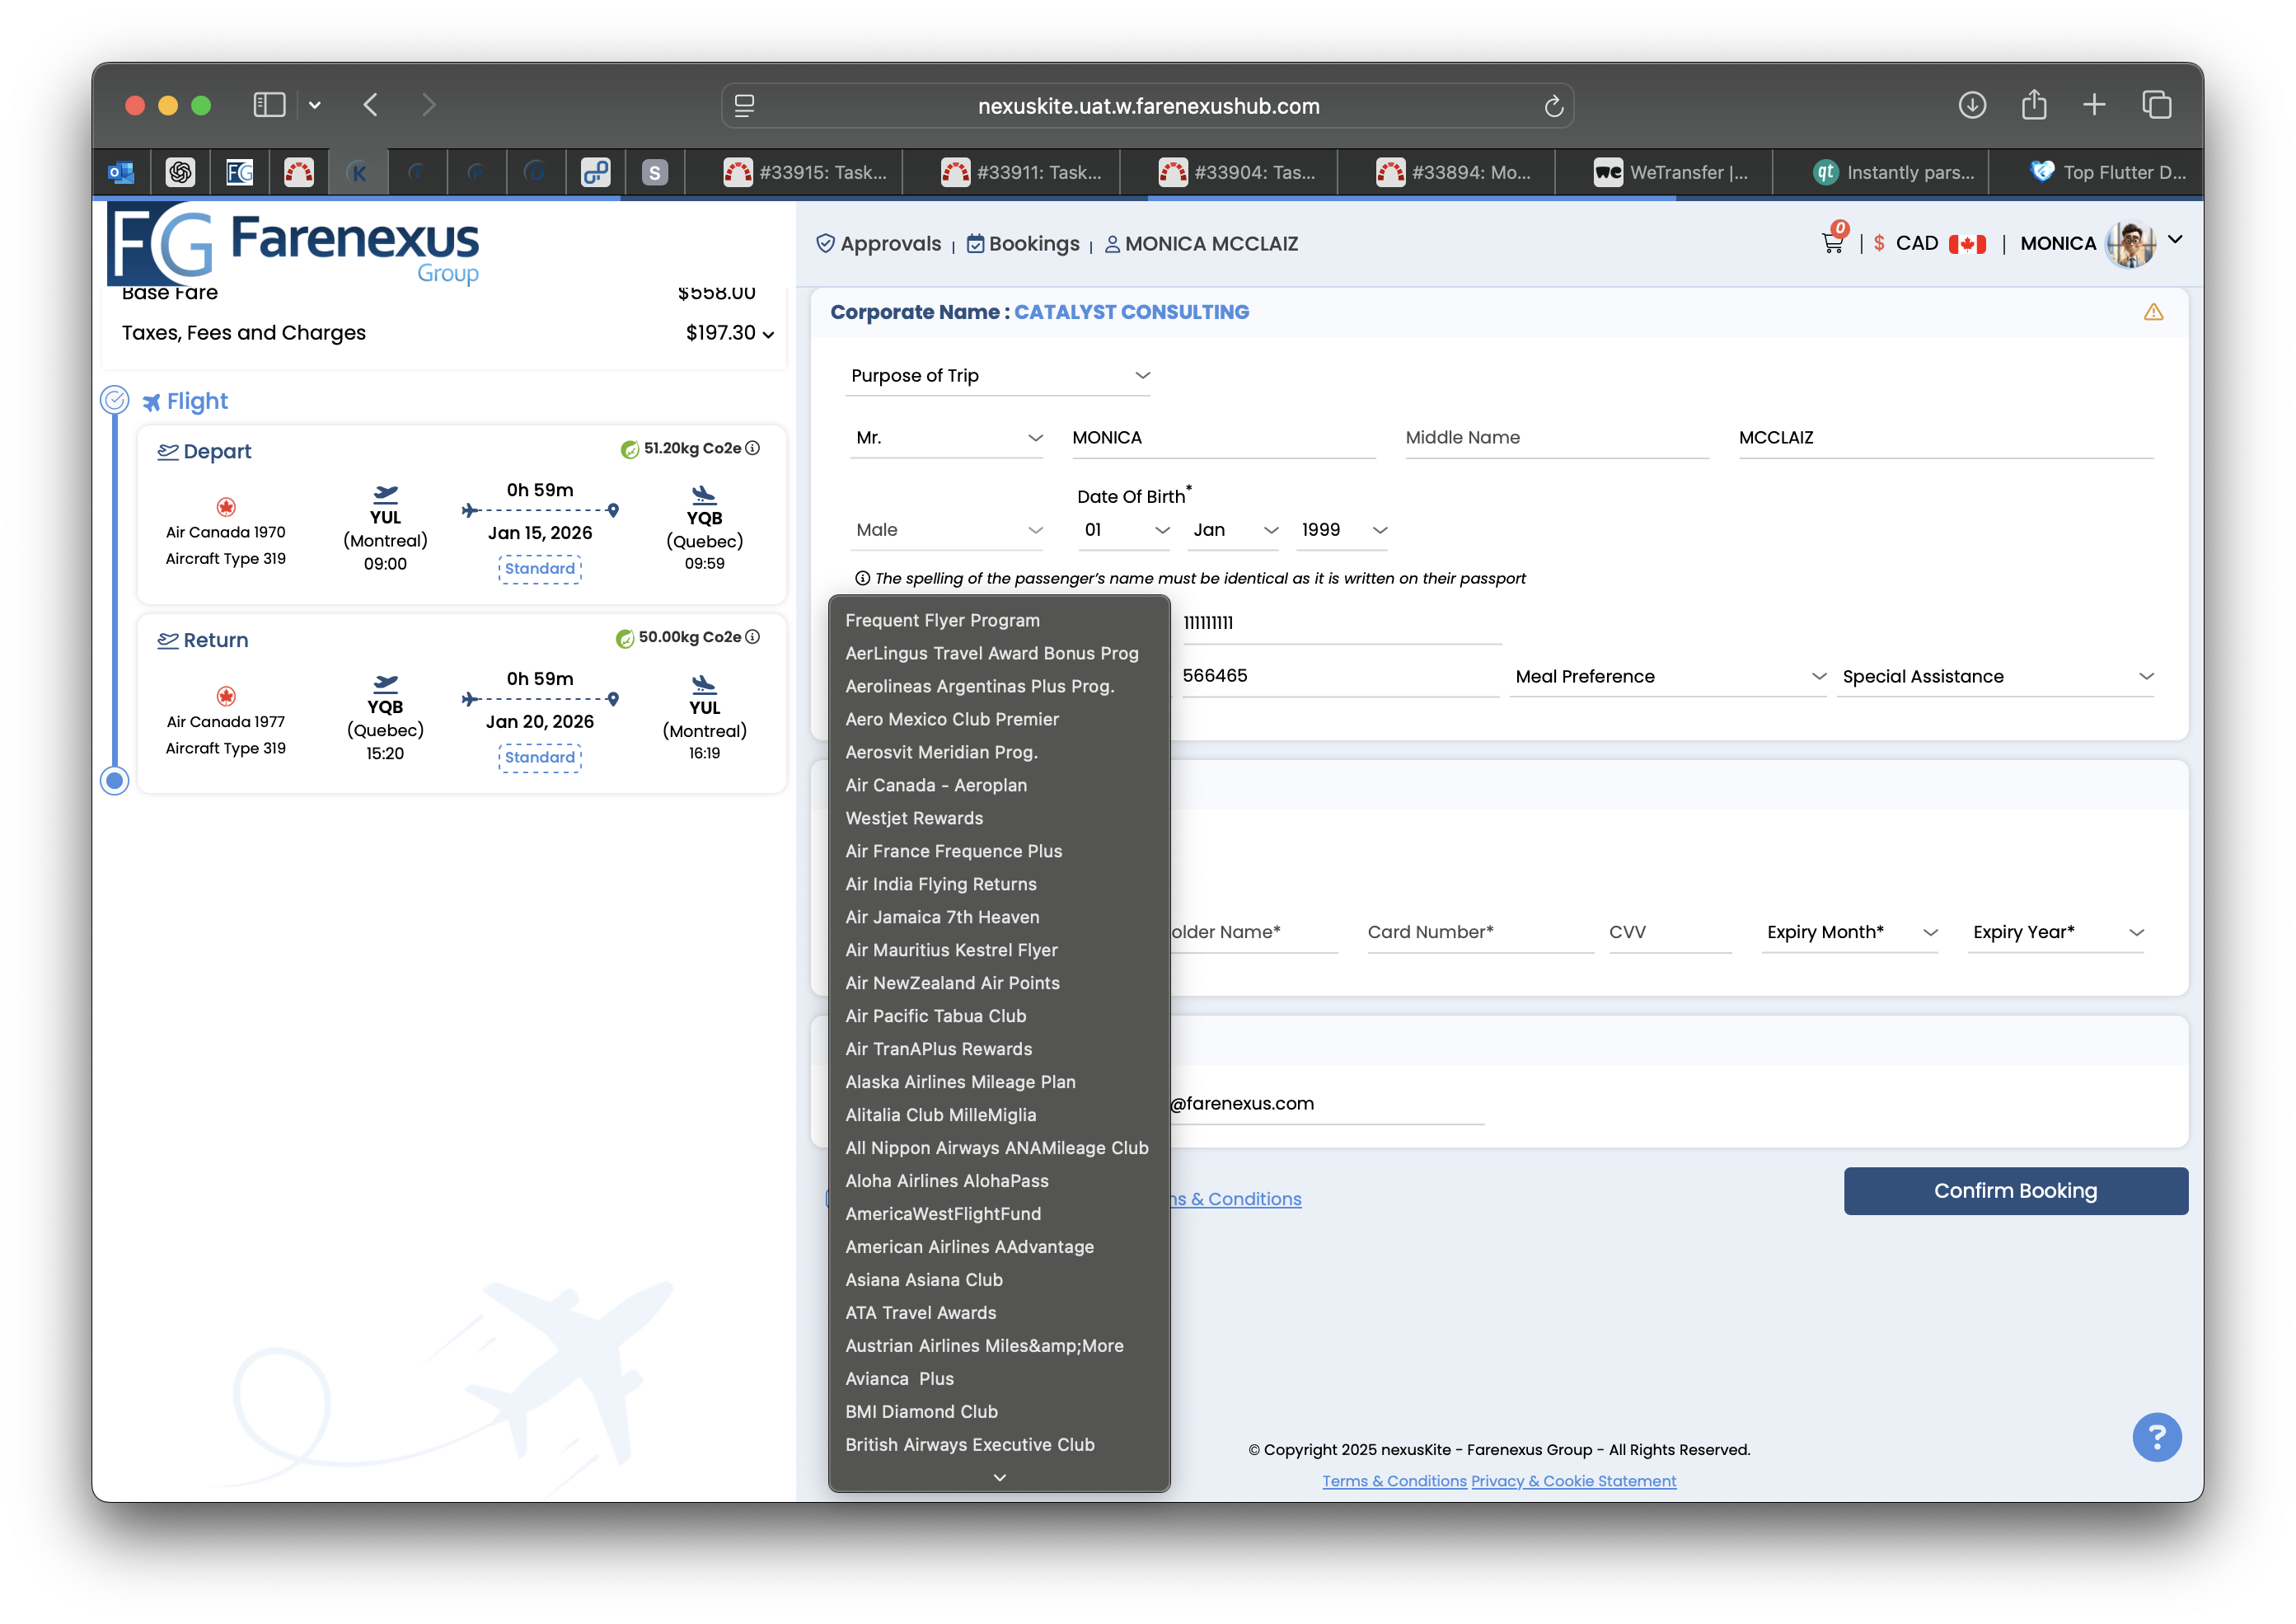
Task: Expand the Purpose of Trip dropdown
Action: (998, 375)
